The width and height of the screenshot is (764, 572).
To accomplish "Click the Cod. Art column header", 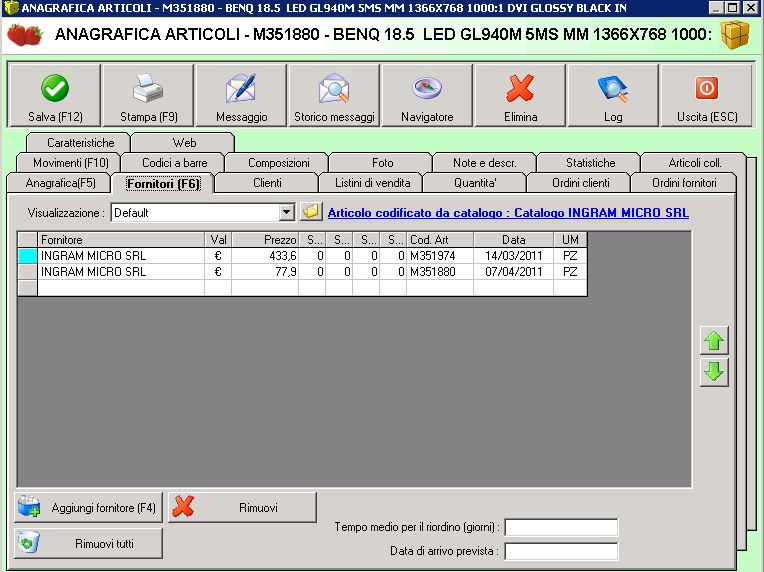I will coord(440,240).
